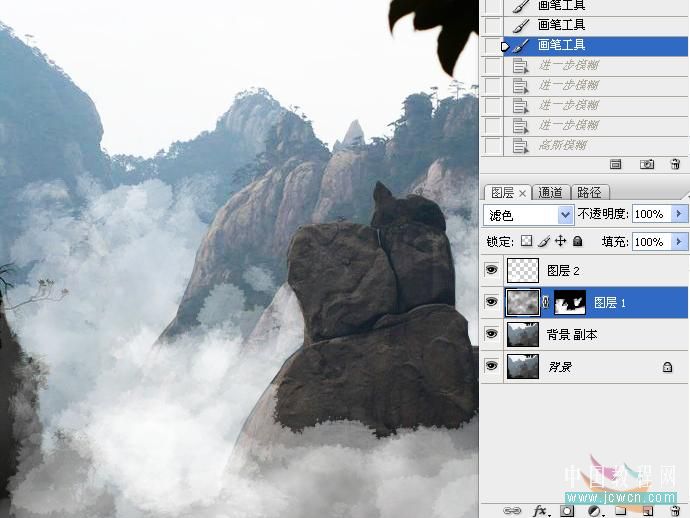Screen dimensions: 690x518
Task: Open the fx layer style menu
Action: 540,511
